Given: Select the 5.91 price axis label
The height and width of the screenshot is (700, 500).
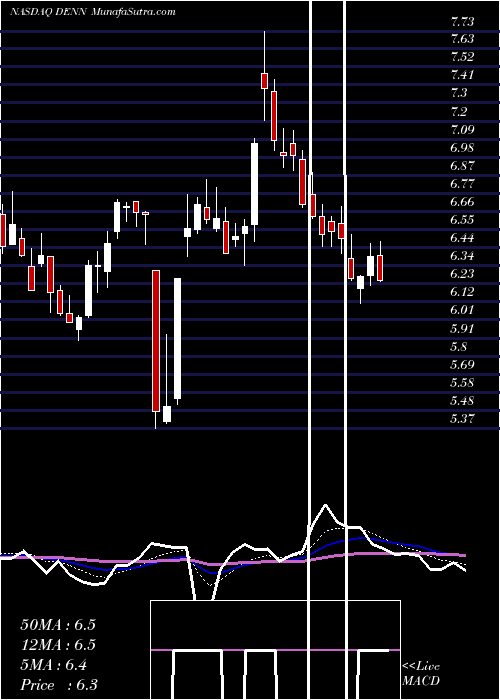Looking at the screenshot, I should coord(462,329).
